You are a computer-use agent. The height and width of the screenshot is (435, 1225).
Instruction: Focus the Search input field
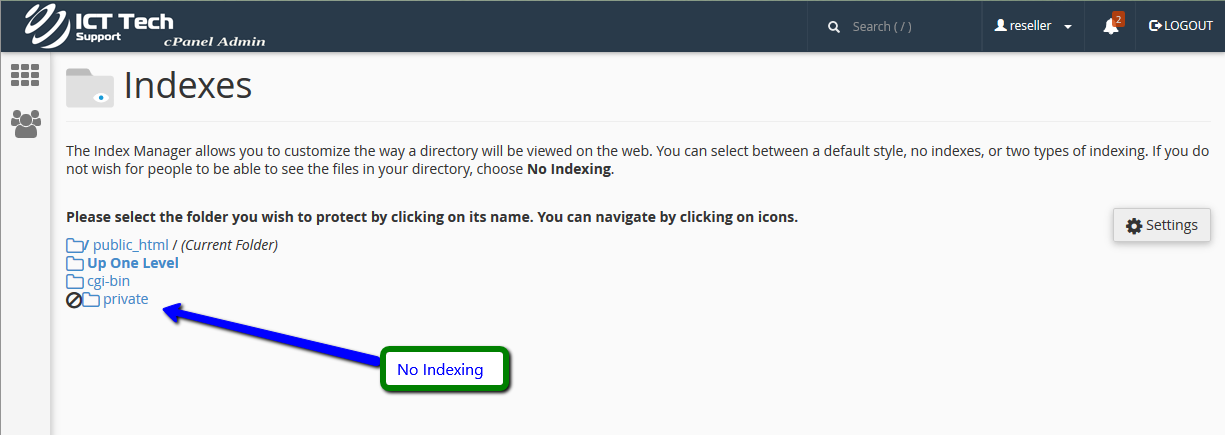click(910, 27)
